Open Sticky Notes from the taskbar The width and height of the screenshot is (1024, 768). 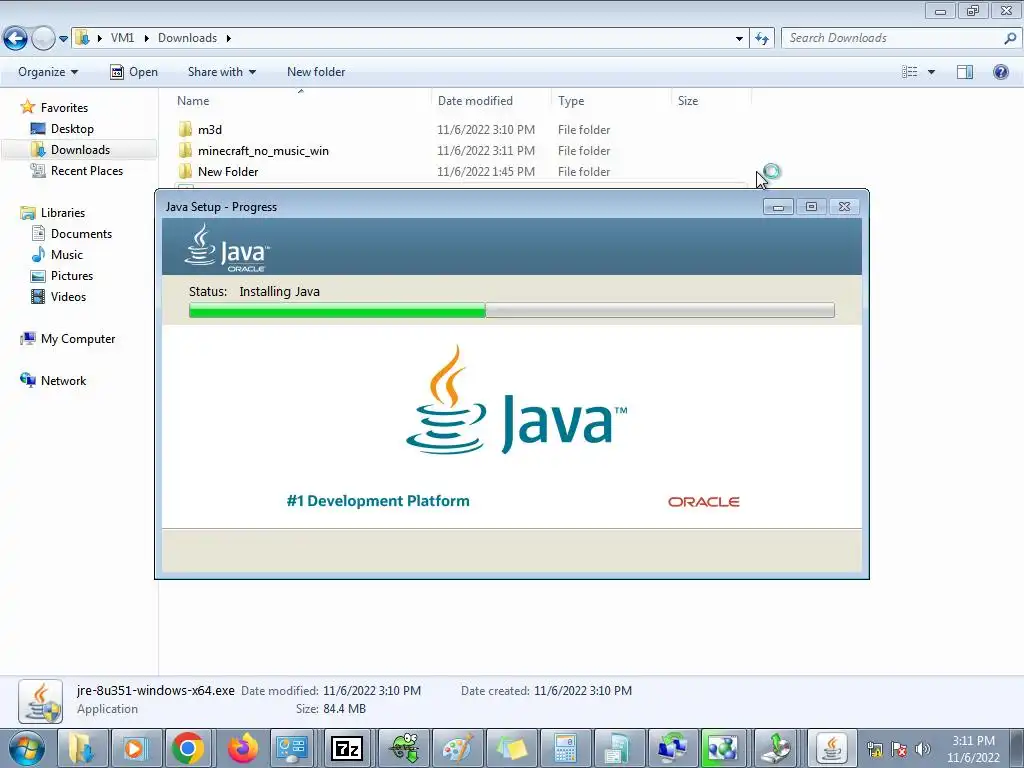[x=511, y=748]
